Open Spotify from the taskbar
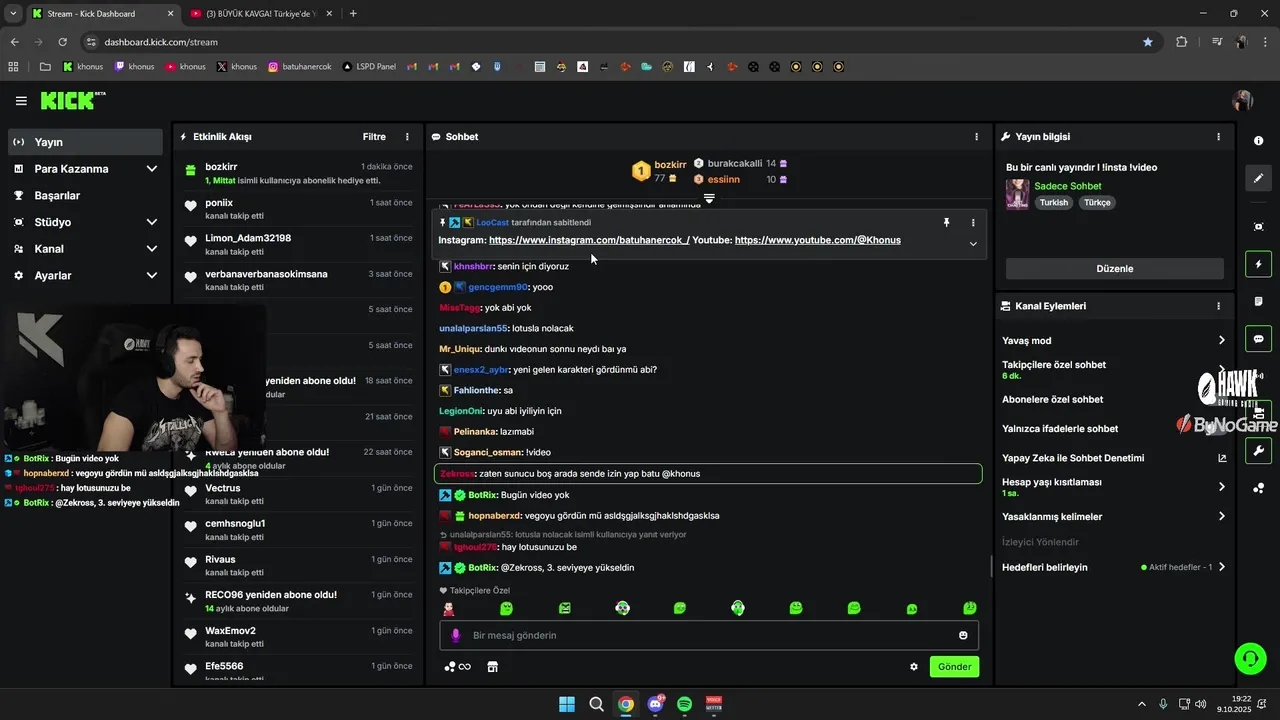Viewport: 1280px width, 720px height. 685,704
